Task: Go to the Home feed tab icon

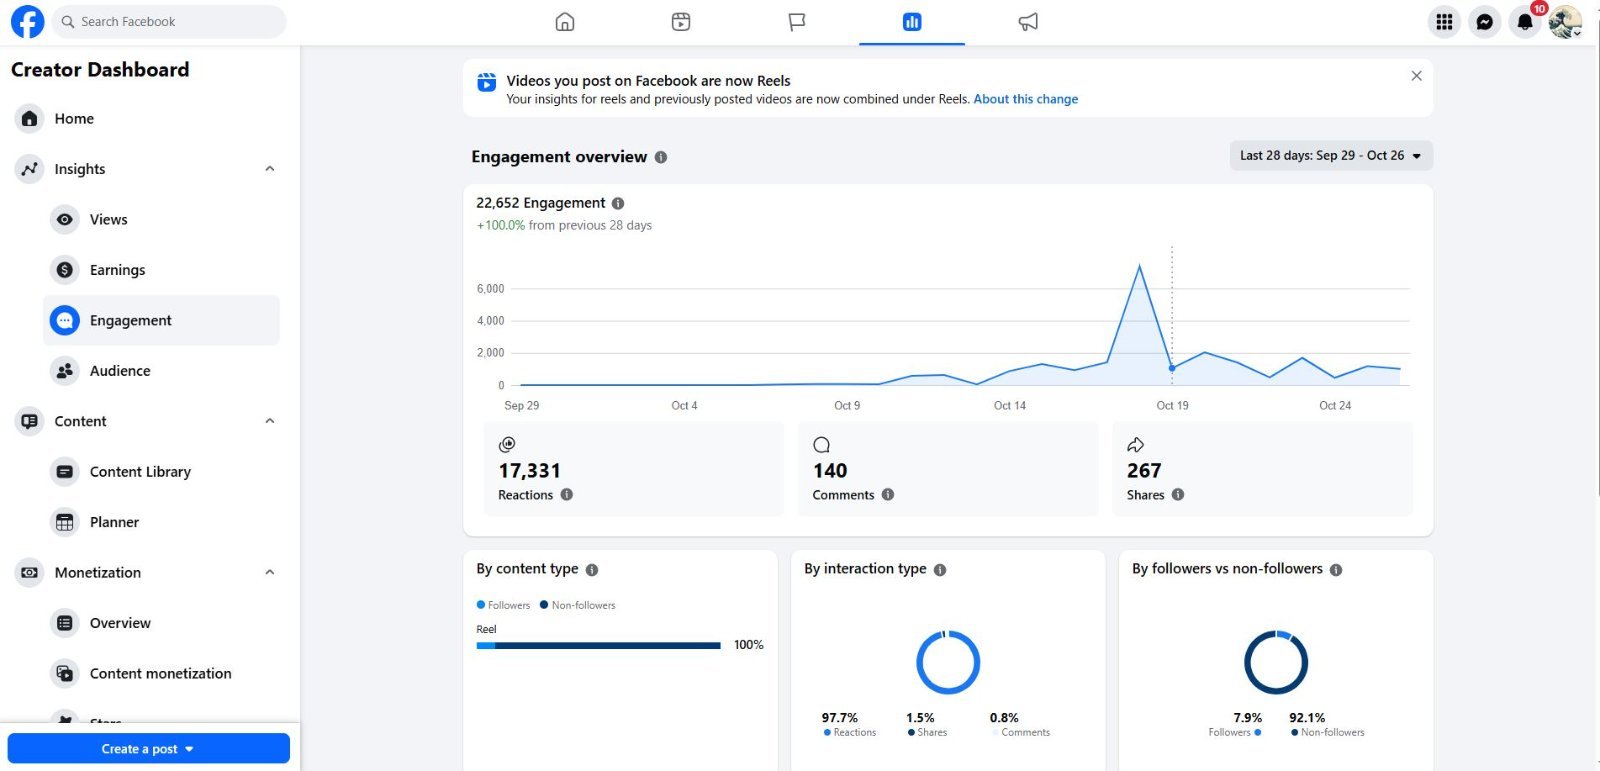Action: point(565,22)
